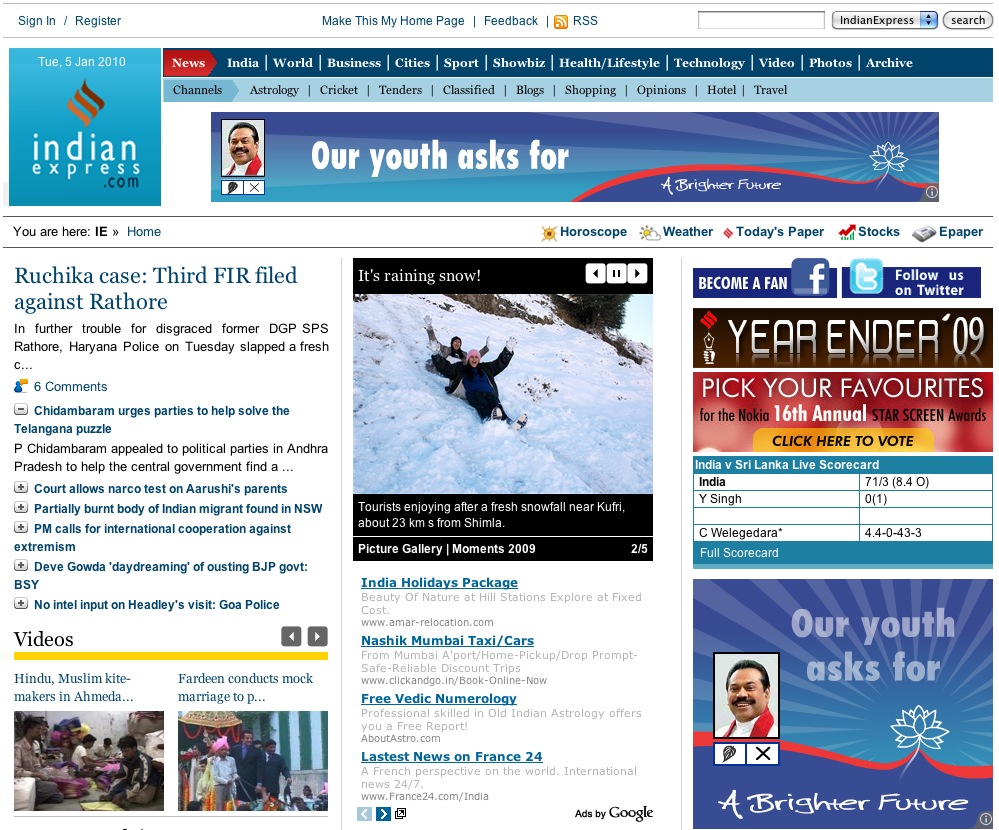Viewport: 999px width, 830px height.
Task: Open Free Vedic Numerology ad link
Action: (x=438, y=699)
